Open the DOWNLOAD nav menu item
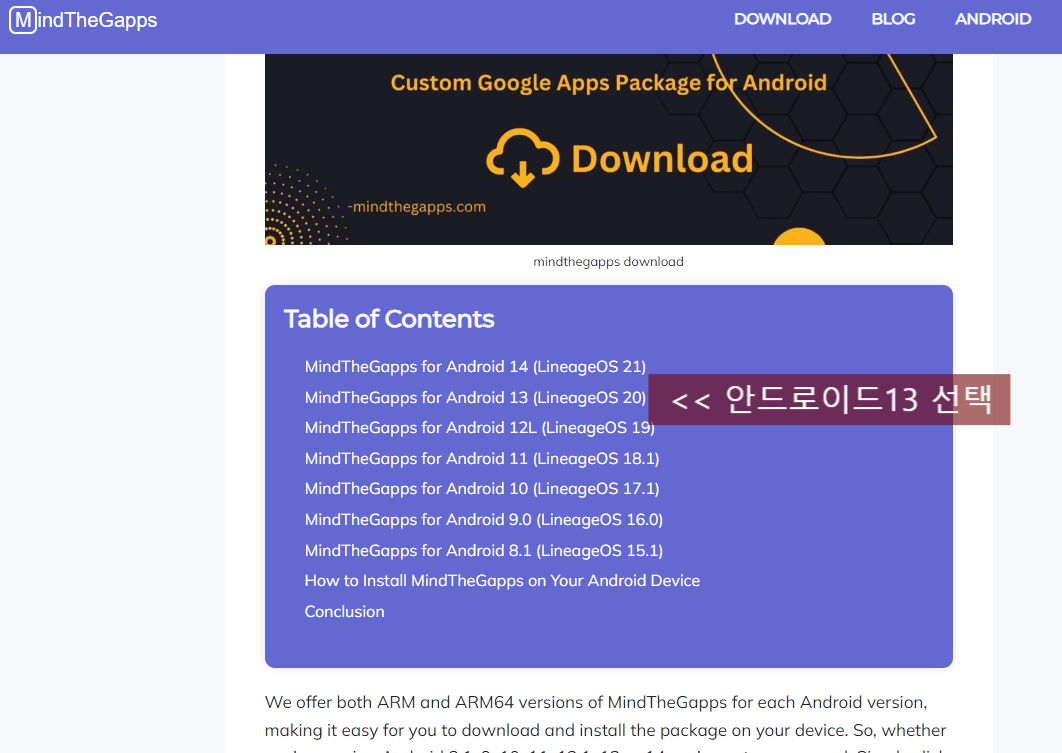Viewport: 1062px width, 753px height. click(x=782, y=19)
